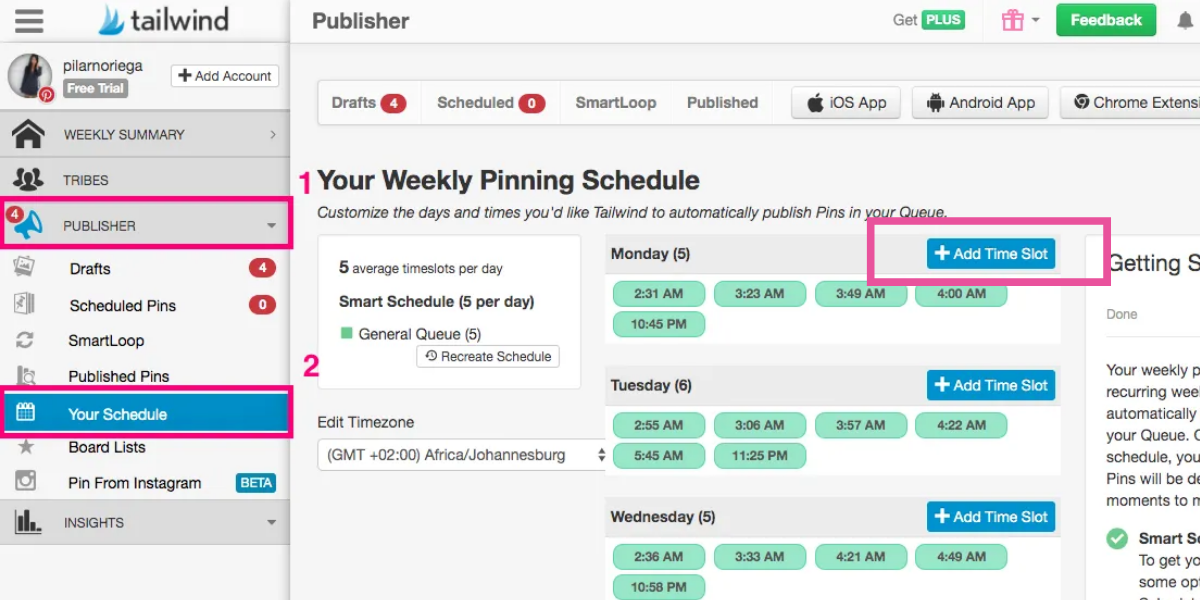Switch to the Drafts tab
1200x600 pixels.
pyautogui.click(x=367, y=103)
